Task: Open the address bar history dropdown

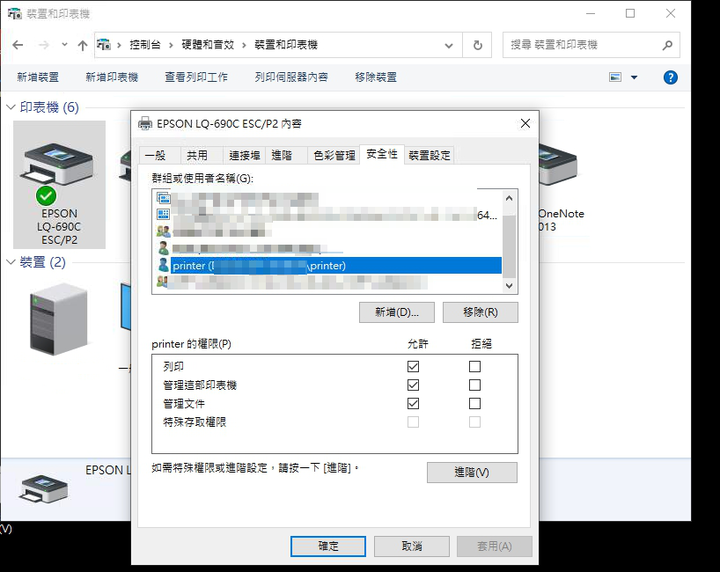Action: (449, 45)
